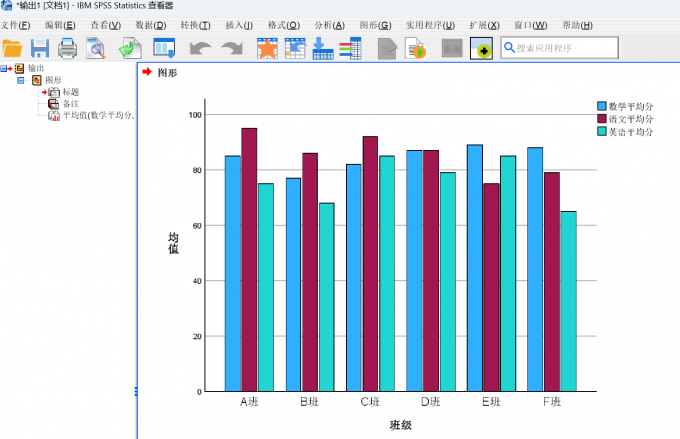Click the go to case table icon
The width and height of the screenshot is (680, 439).
[x=295, y=48]
